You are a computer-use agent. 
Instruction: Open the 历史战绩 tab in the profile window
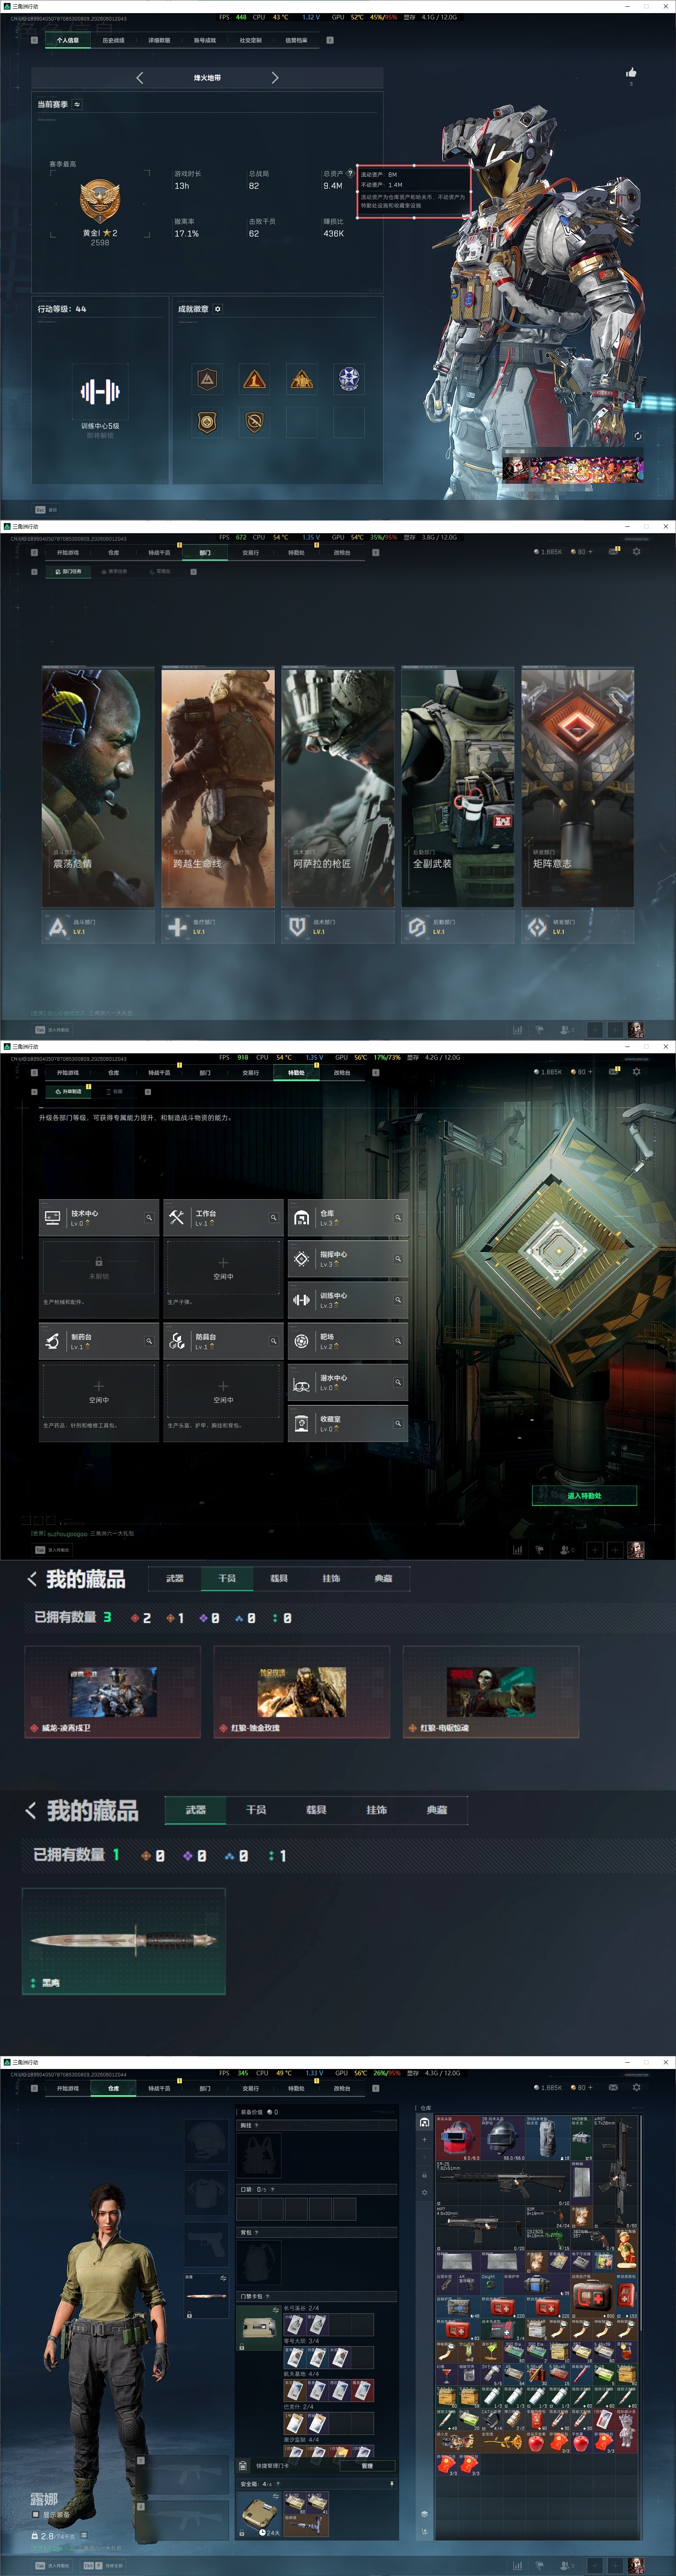pos(113,41)
